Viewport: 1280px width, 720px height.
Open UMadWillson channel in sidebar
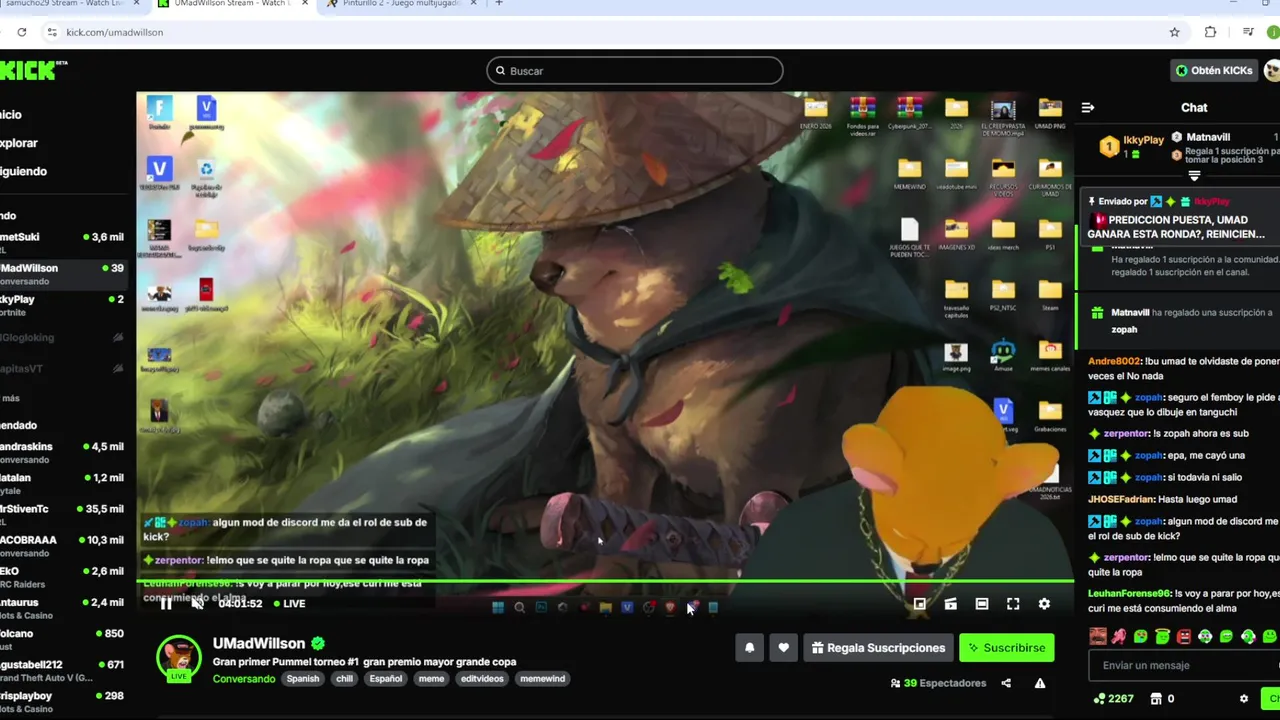pos(62,274)
